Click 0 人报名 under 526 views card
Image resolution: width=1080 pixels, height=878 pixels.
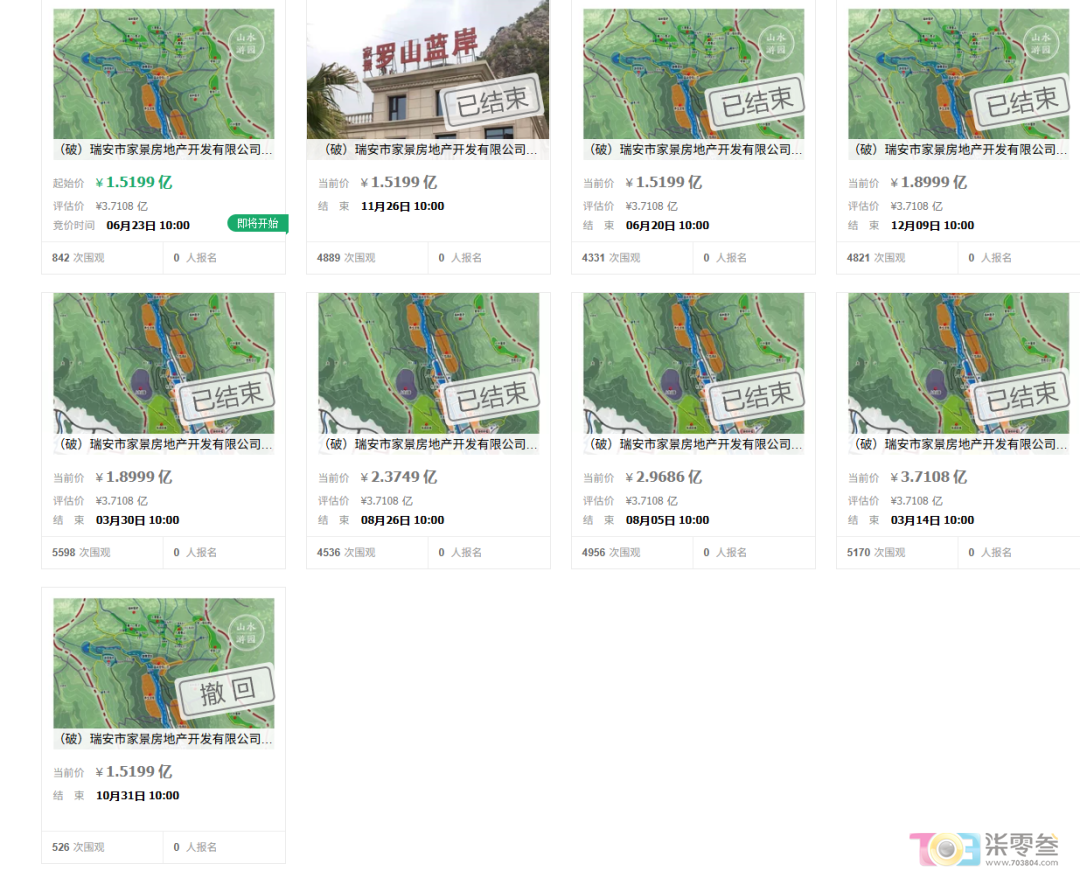(195, 847)
